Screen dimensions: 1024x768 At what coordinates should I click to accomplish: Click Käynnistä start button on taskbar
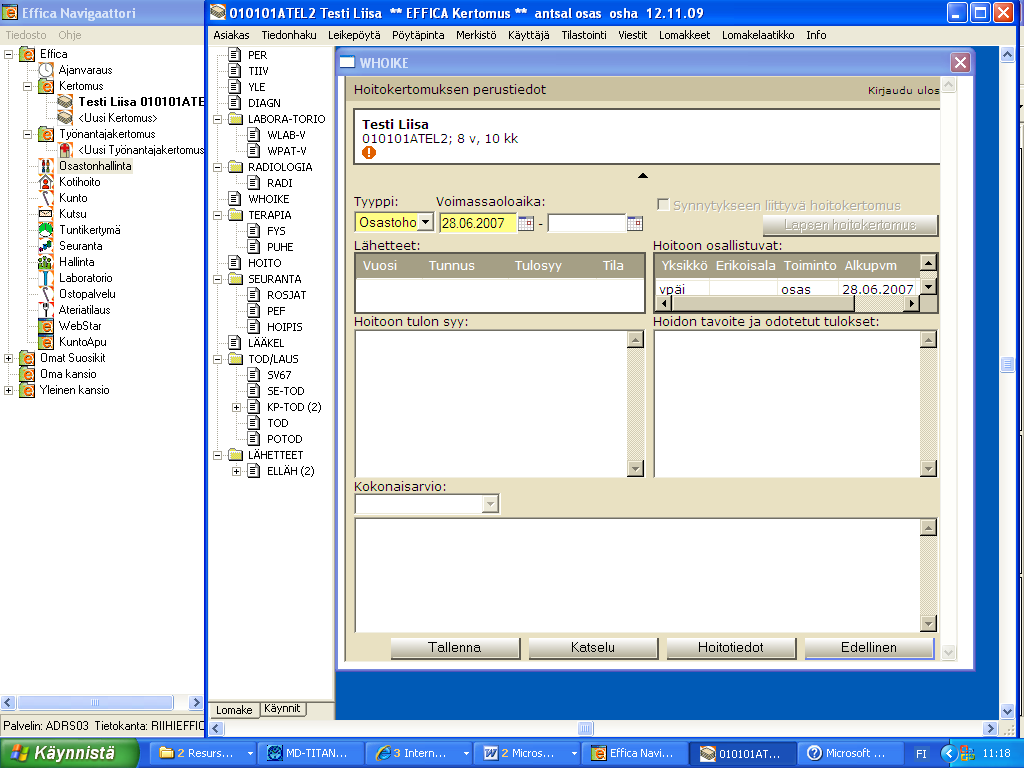point(69,753)
